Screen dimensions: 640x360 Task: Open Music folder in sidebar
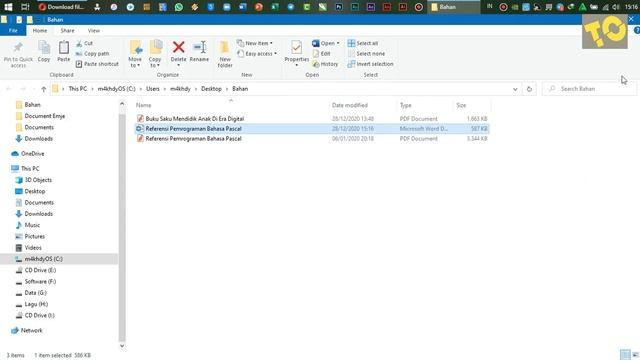click(32, 225)
